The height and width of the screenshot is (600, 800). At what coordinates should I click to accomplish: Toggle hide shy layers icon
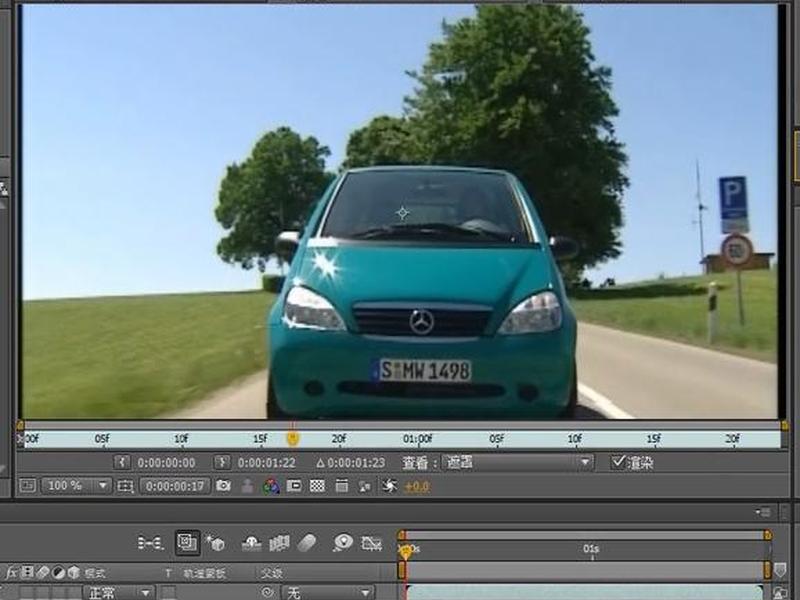[x=251, y=543]
